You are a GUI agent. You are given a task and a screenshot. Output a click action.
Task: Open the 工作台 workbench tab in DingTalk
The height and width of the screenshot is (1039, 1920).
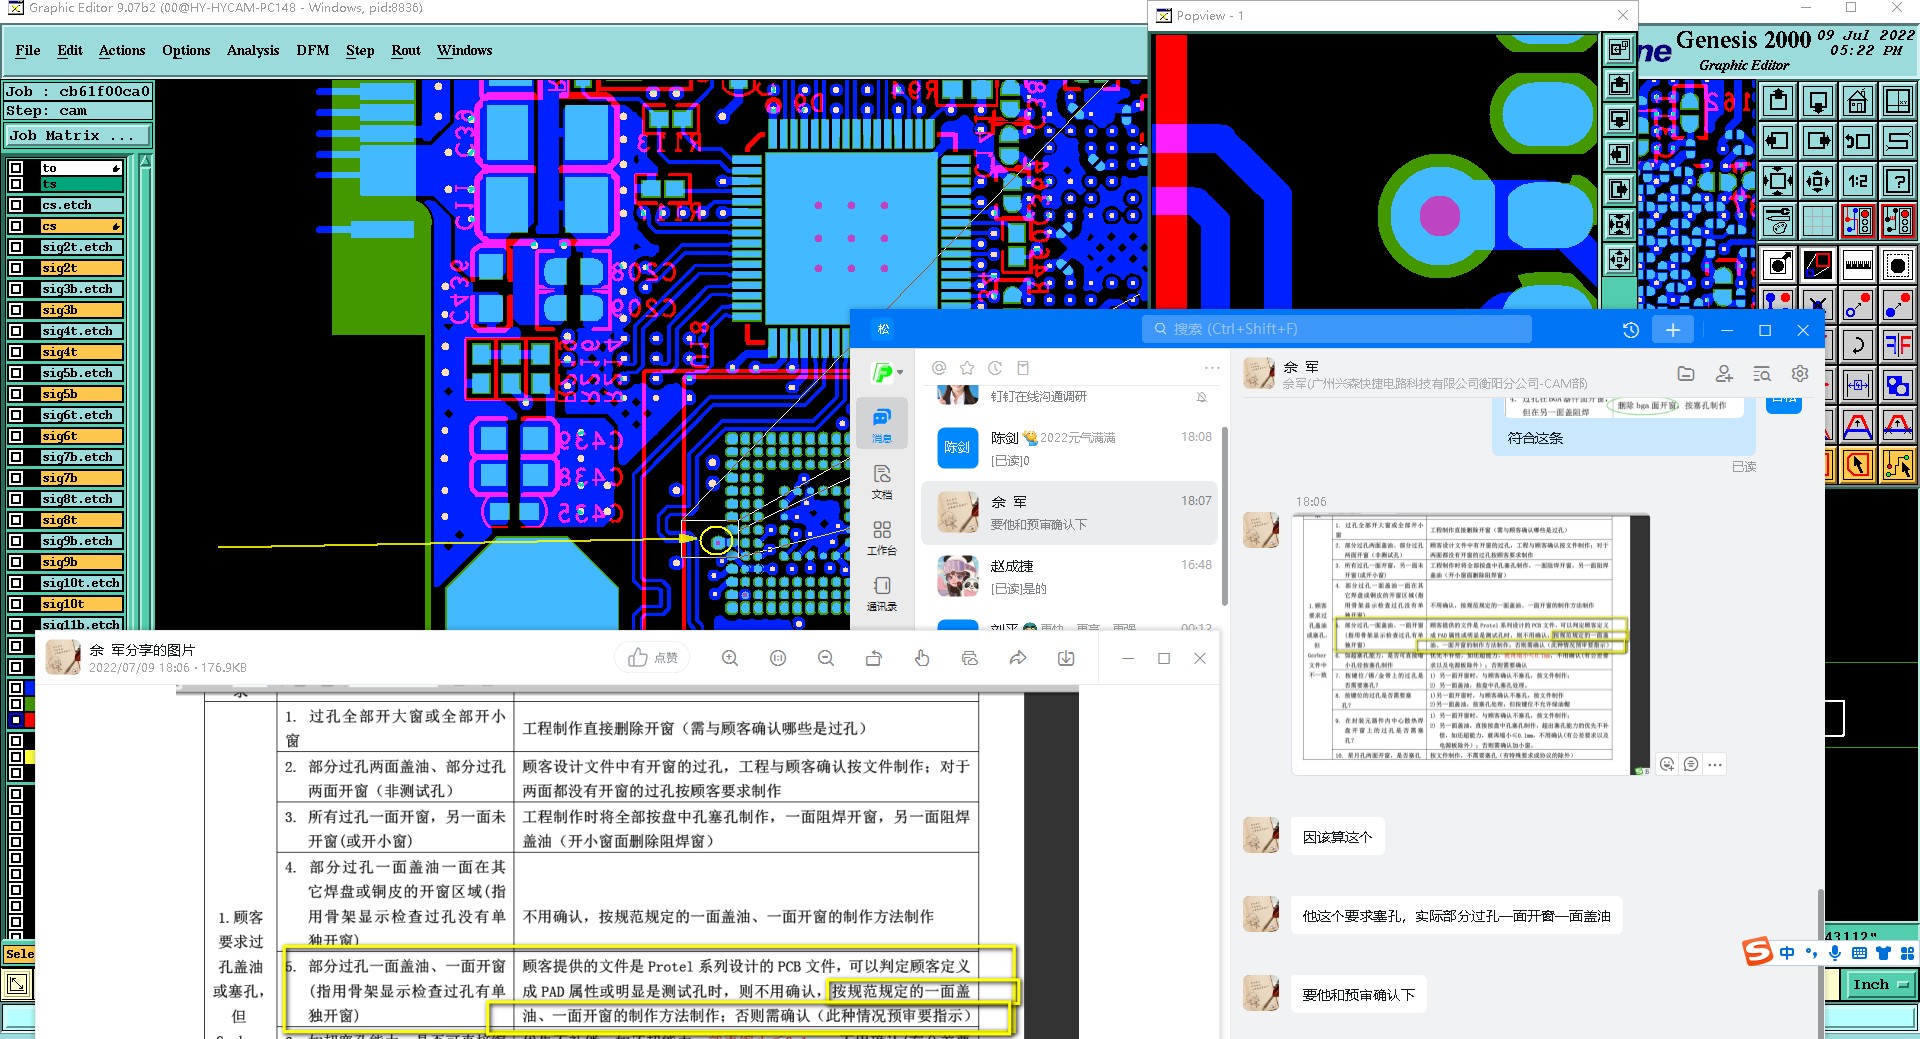pyautogui.click(x=882, y=537)
